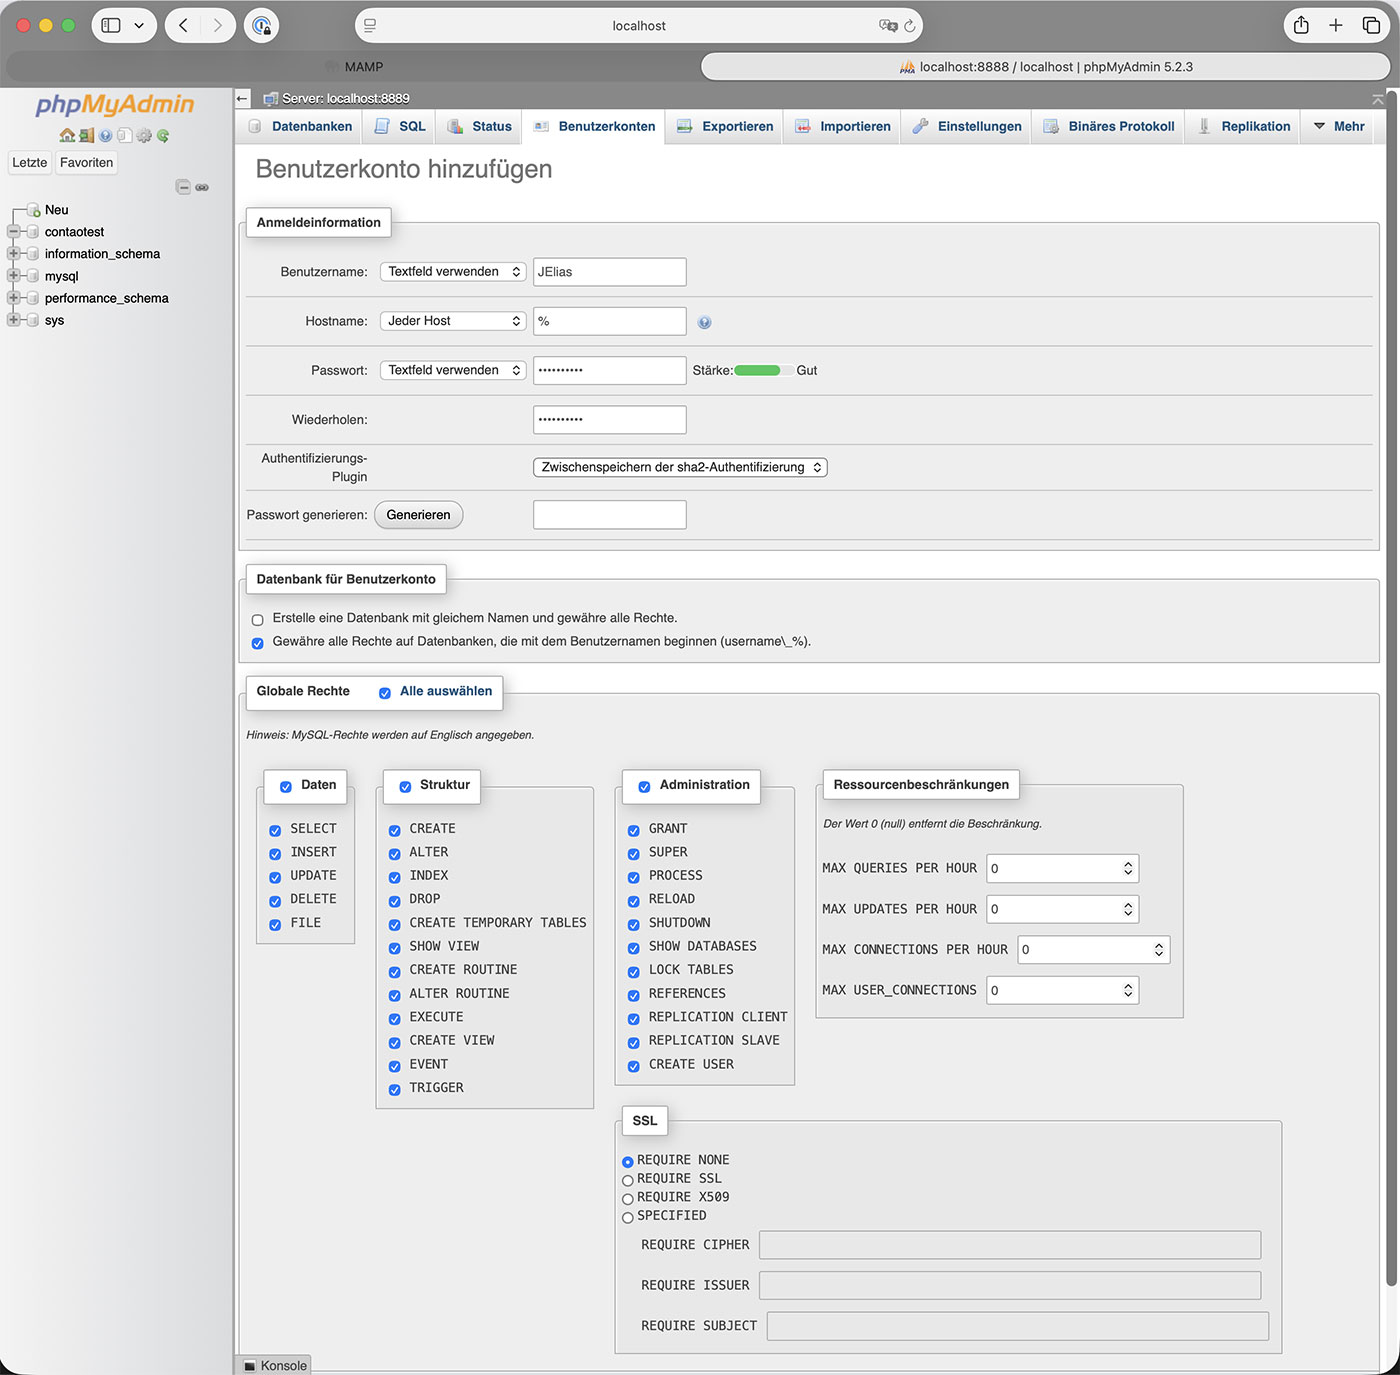Image resolution: width=1400 pixels, height=1375 pixels.
Task: Open the navigation panel settings gear
Action: point(144,135)
